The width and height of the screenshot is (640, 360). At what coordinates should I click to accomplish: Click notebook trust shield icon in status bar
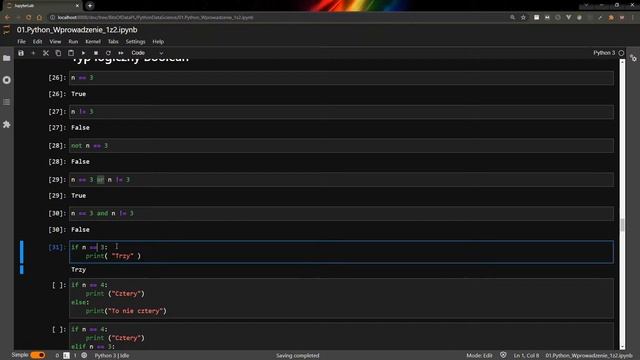(503, 356)
